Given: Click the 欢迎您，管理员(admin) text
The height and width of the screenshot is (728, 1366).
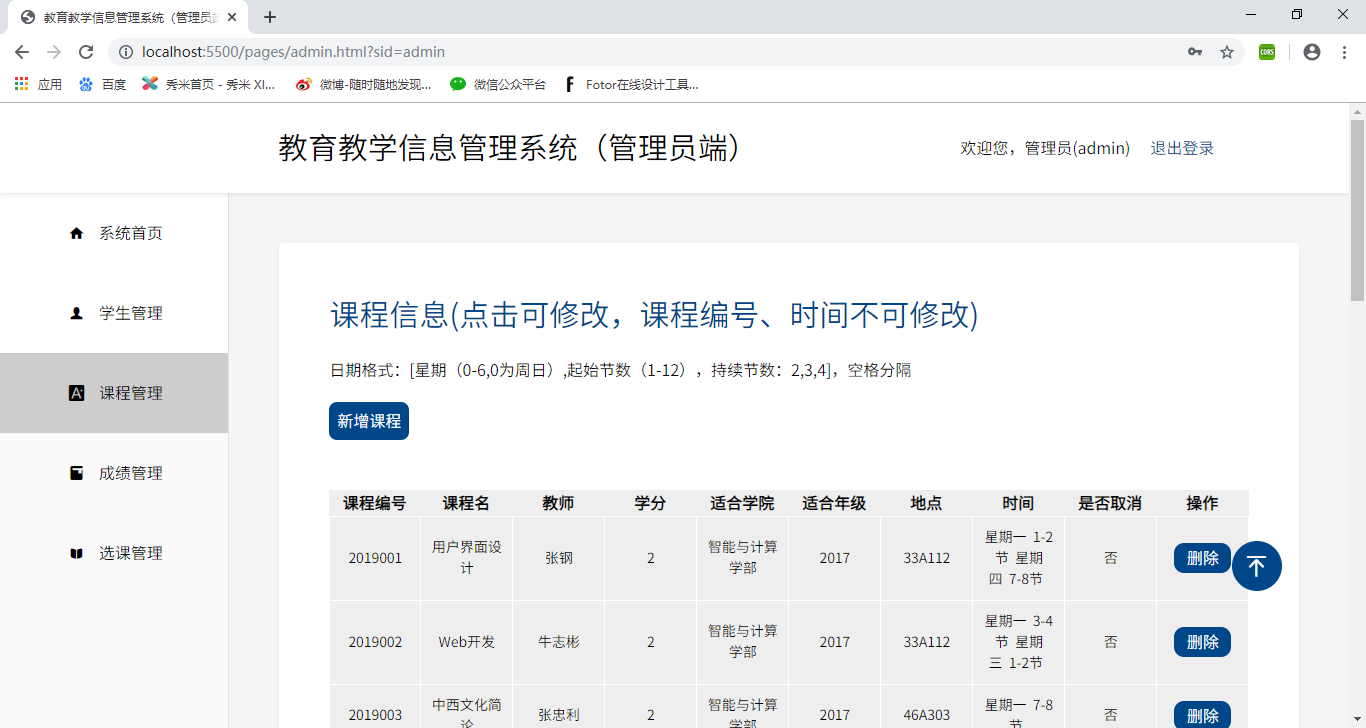Looking at the screenshot, I should coord(1045,148).
